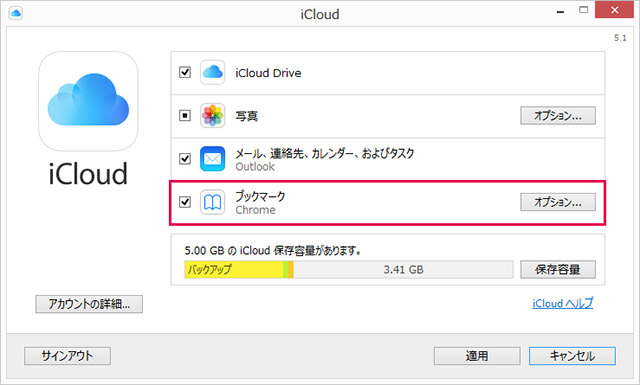Minimize the iCloud window

click(560, 11)
